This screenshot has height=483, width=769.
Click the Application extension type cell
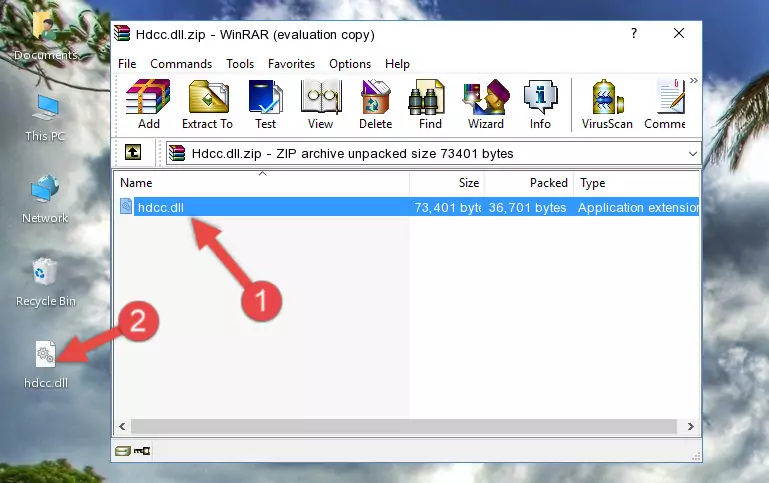click(638, 207)
